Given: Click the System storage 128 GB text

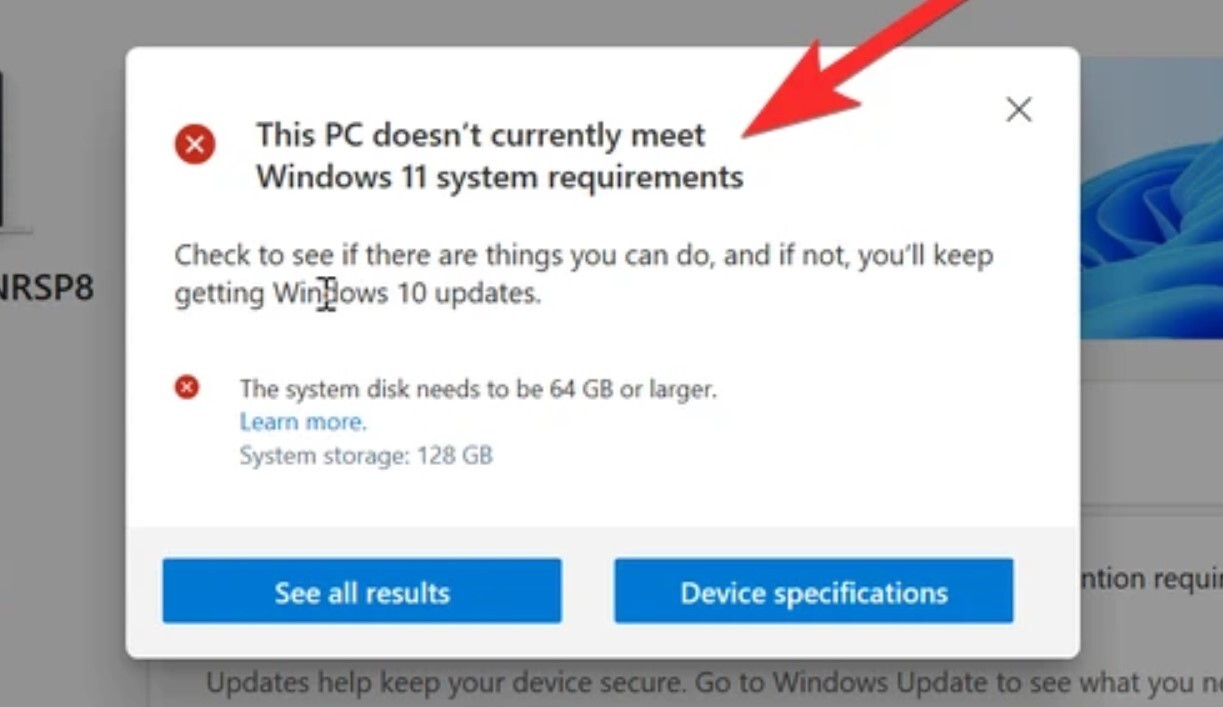Looking at the screenshot, I should pos(365,455).
